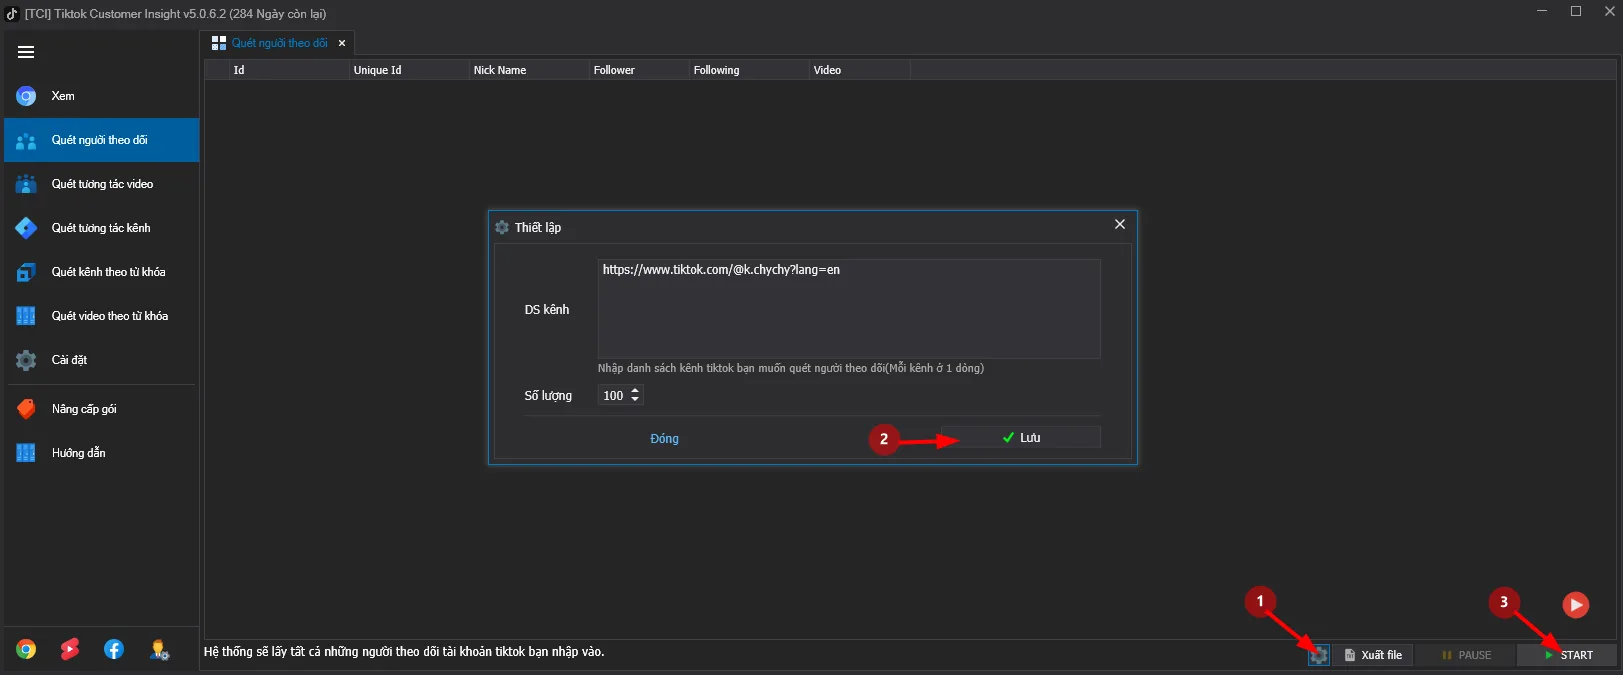Click the Số lượng number field
Viewport: 1623px width, 675px height.
click(613, 396)
